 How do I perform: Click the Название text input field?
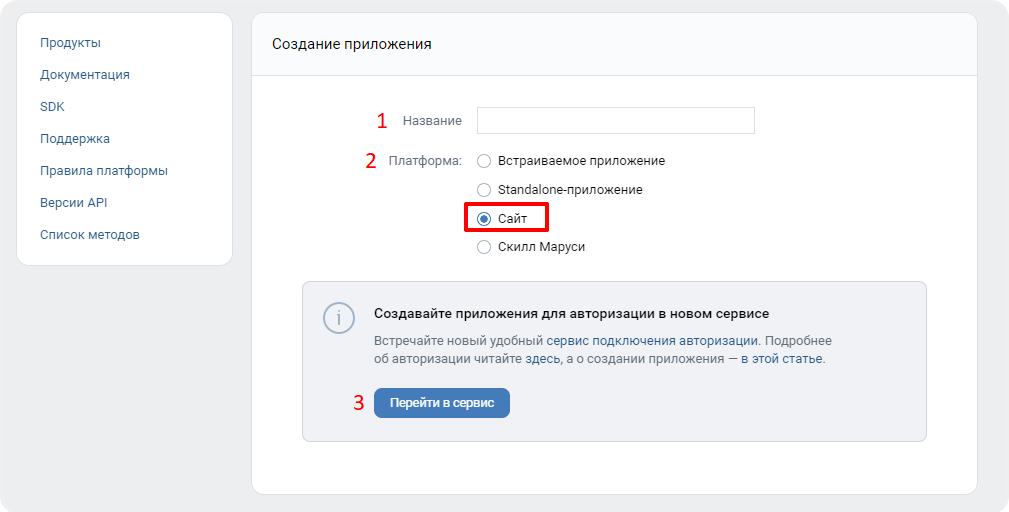click(x=615, y=120)
